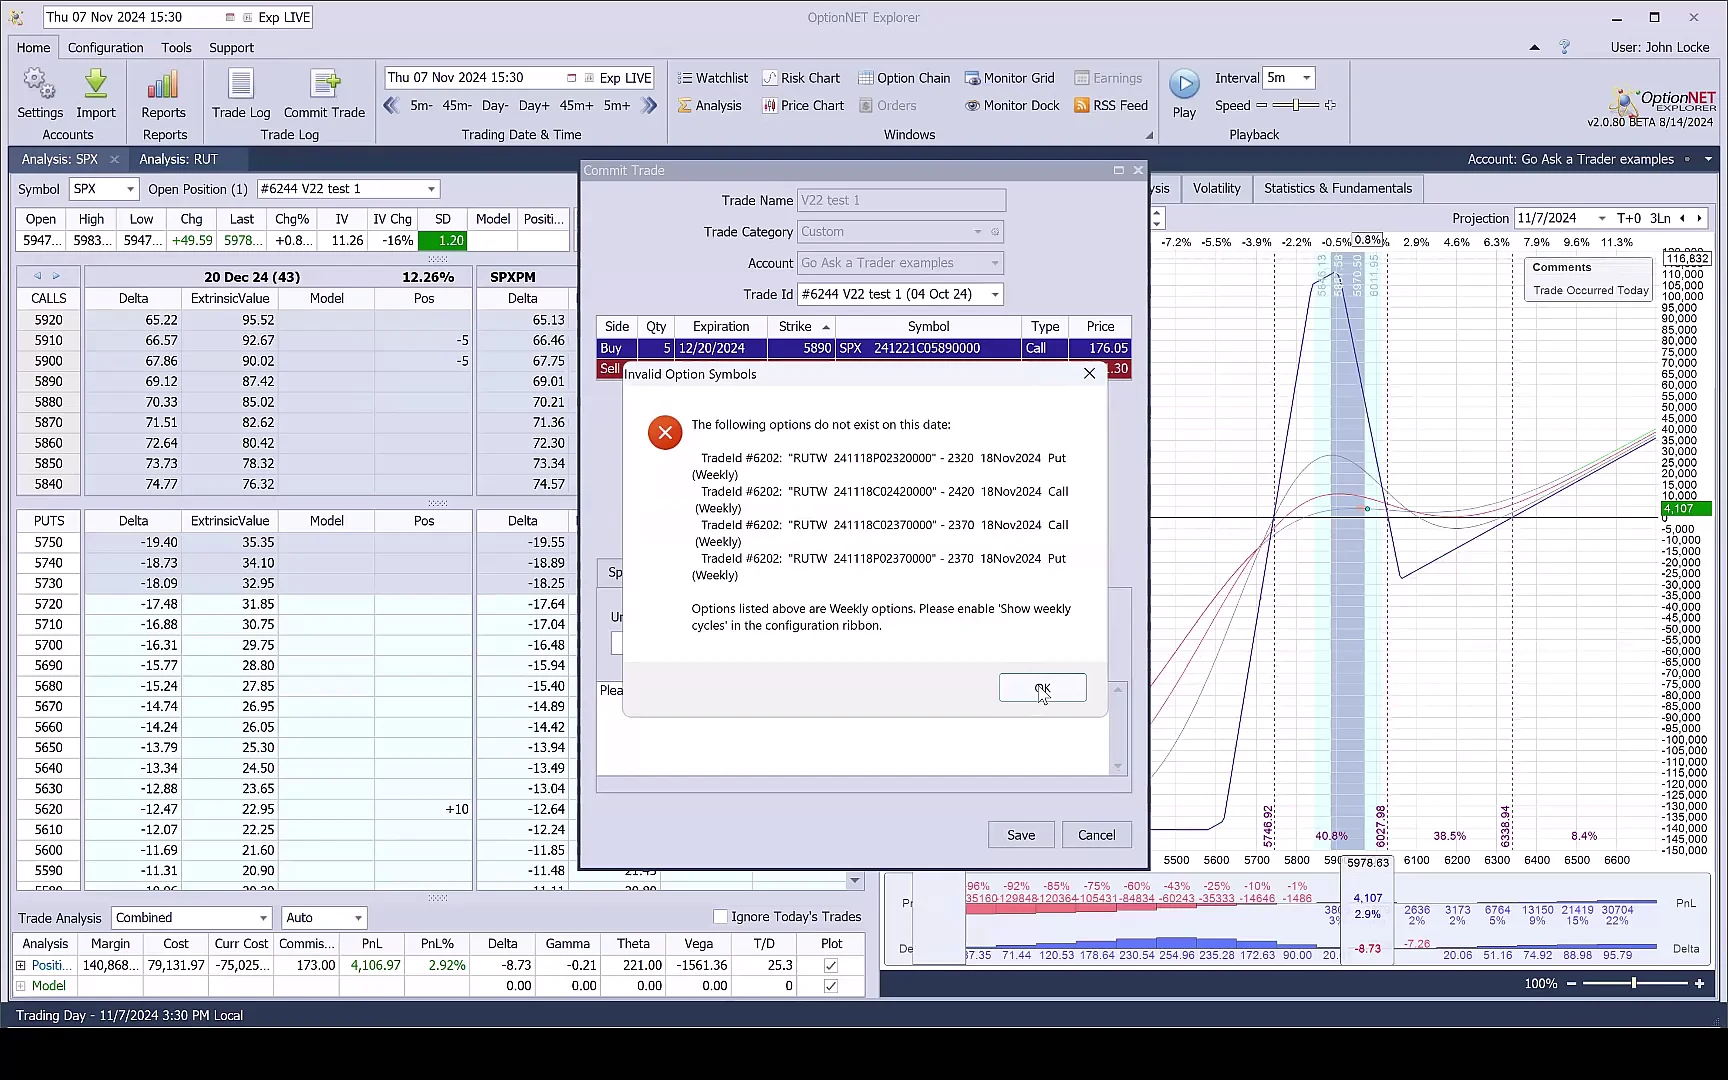Open the Option Chain window

904,78
